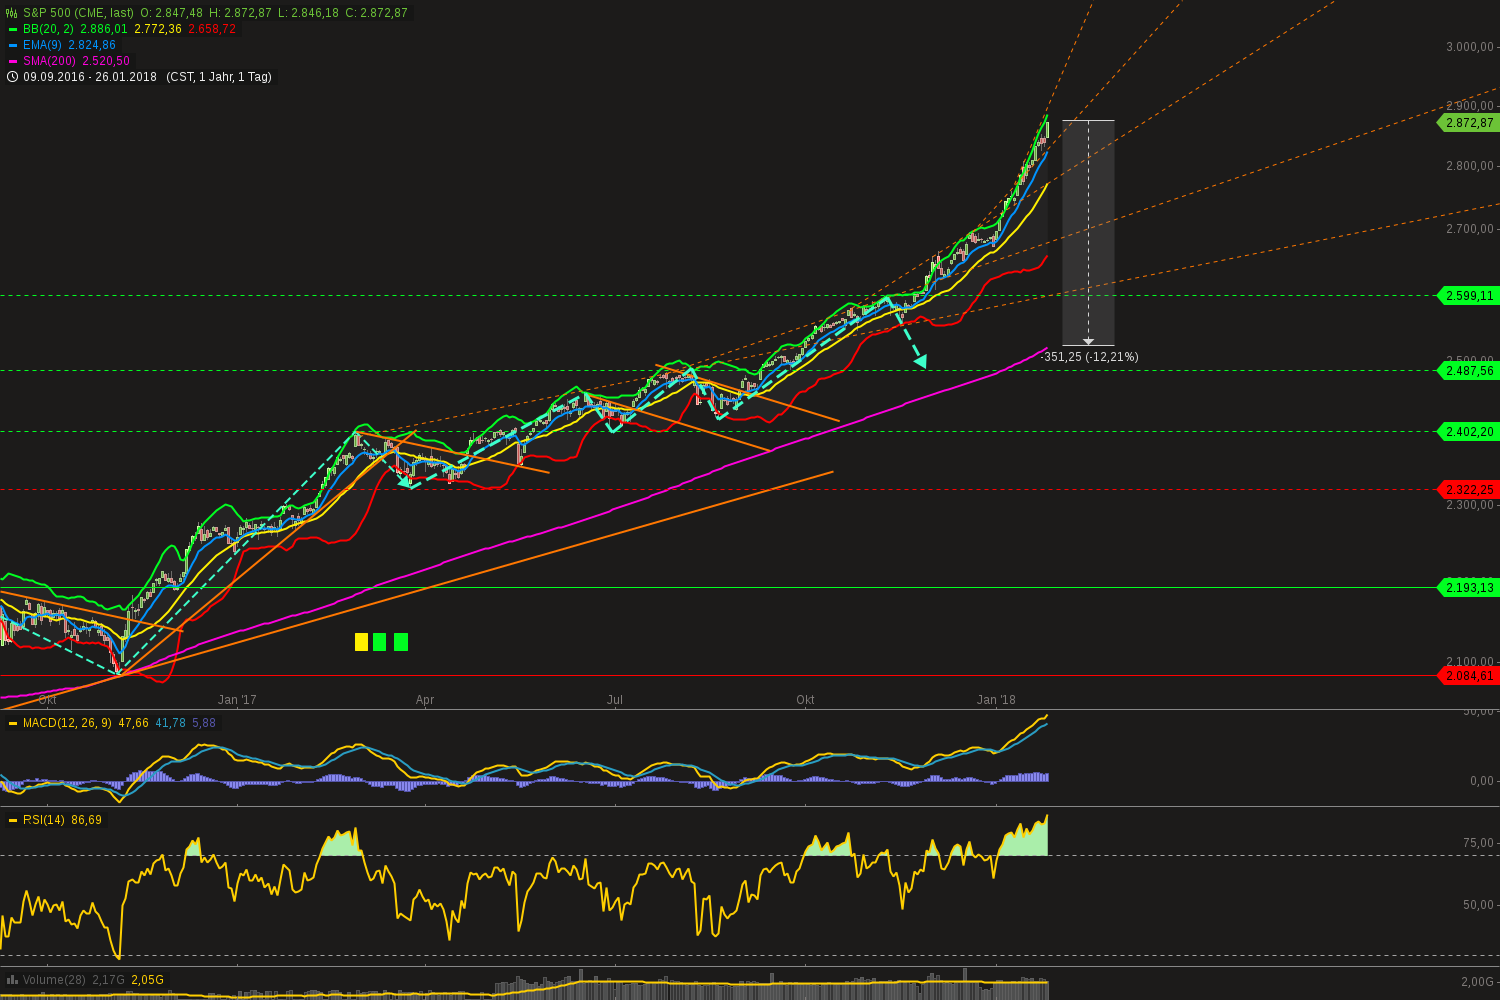This screenshot has width=1500, height=1000.
Task: Click the 09.09.2016 - 26.01.2018 date range text
Action: pos(92,77)
